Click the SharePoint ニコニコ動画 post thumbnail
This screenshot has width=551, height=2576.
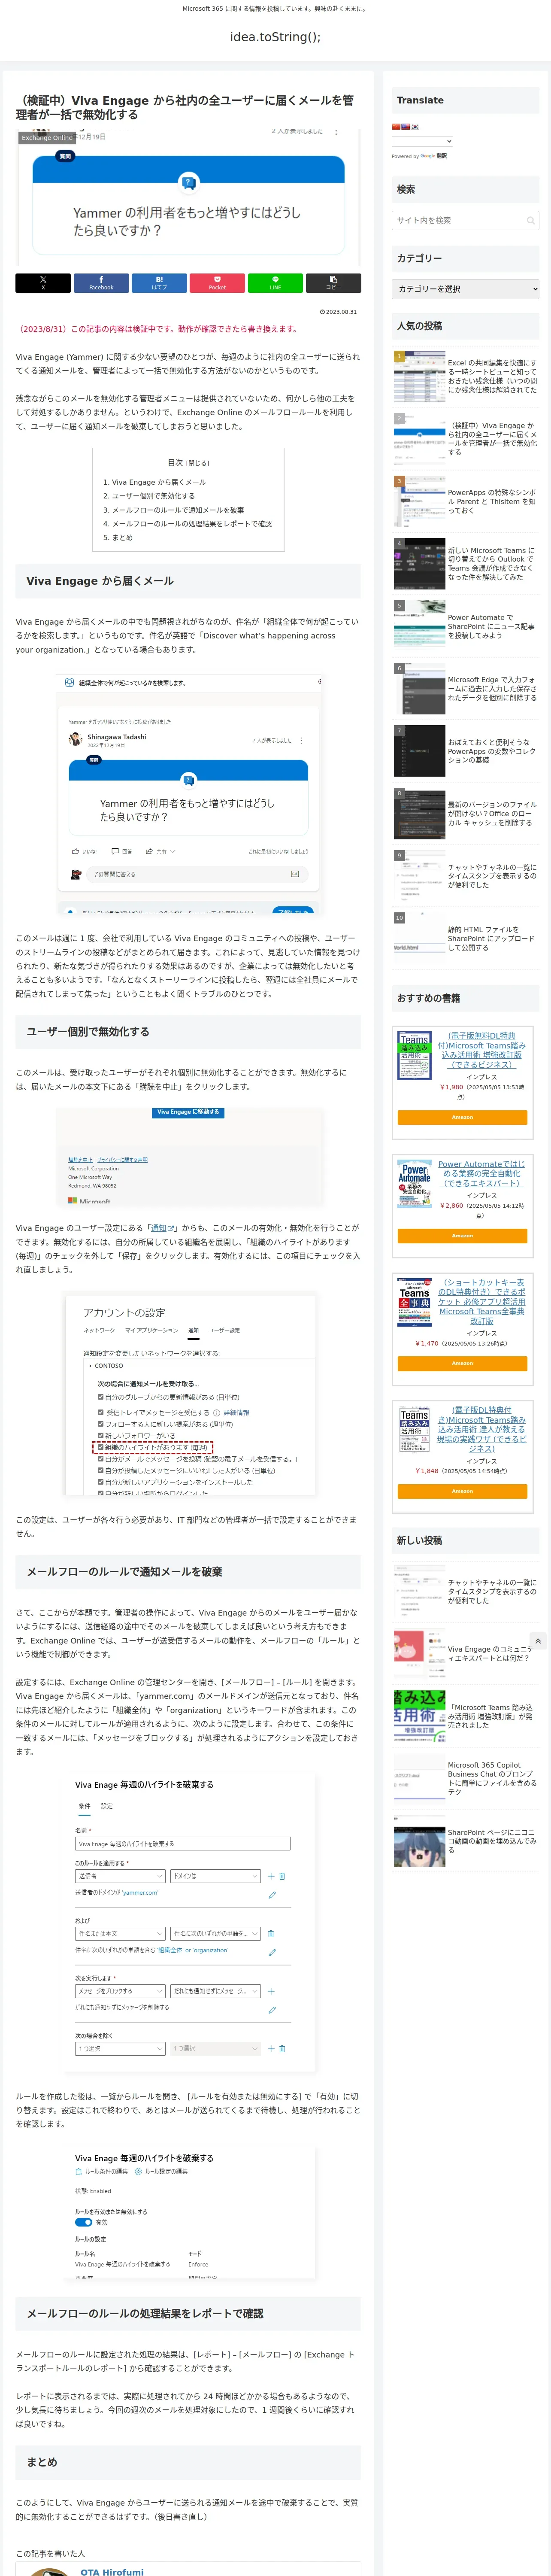pyautogui.click(x=419, y=1841)
